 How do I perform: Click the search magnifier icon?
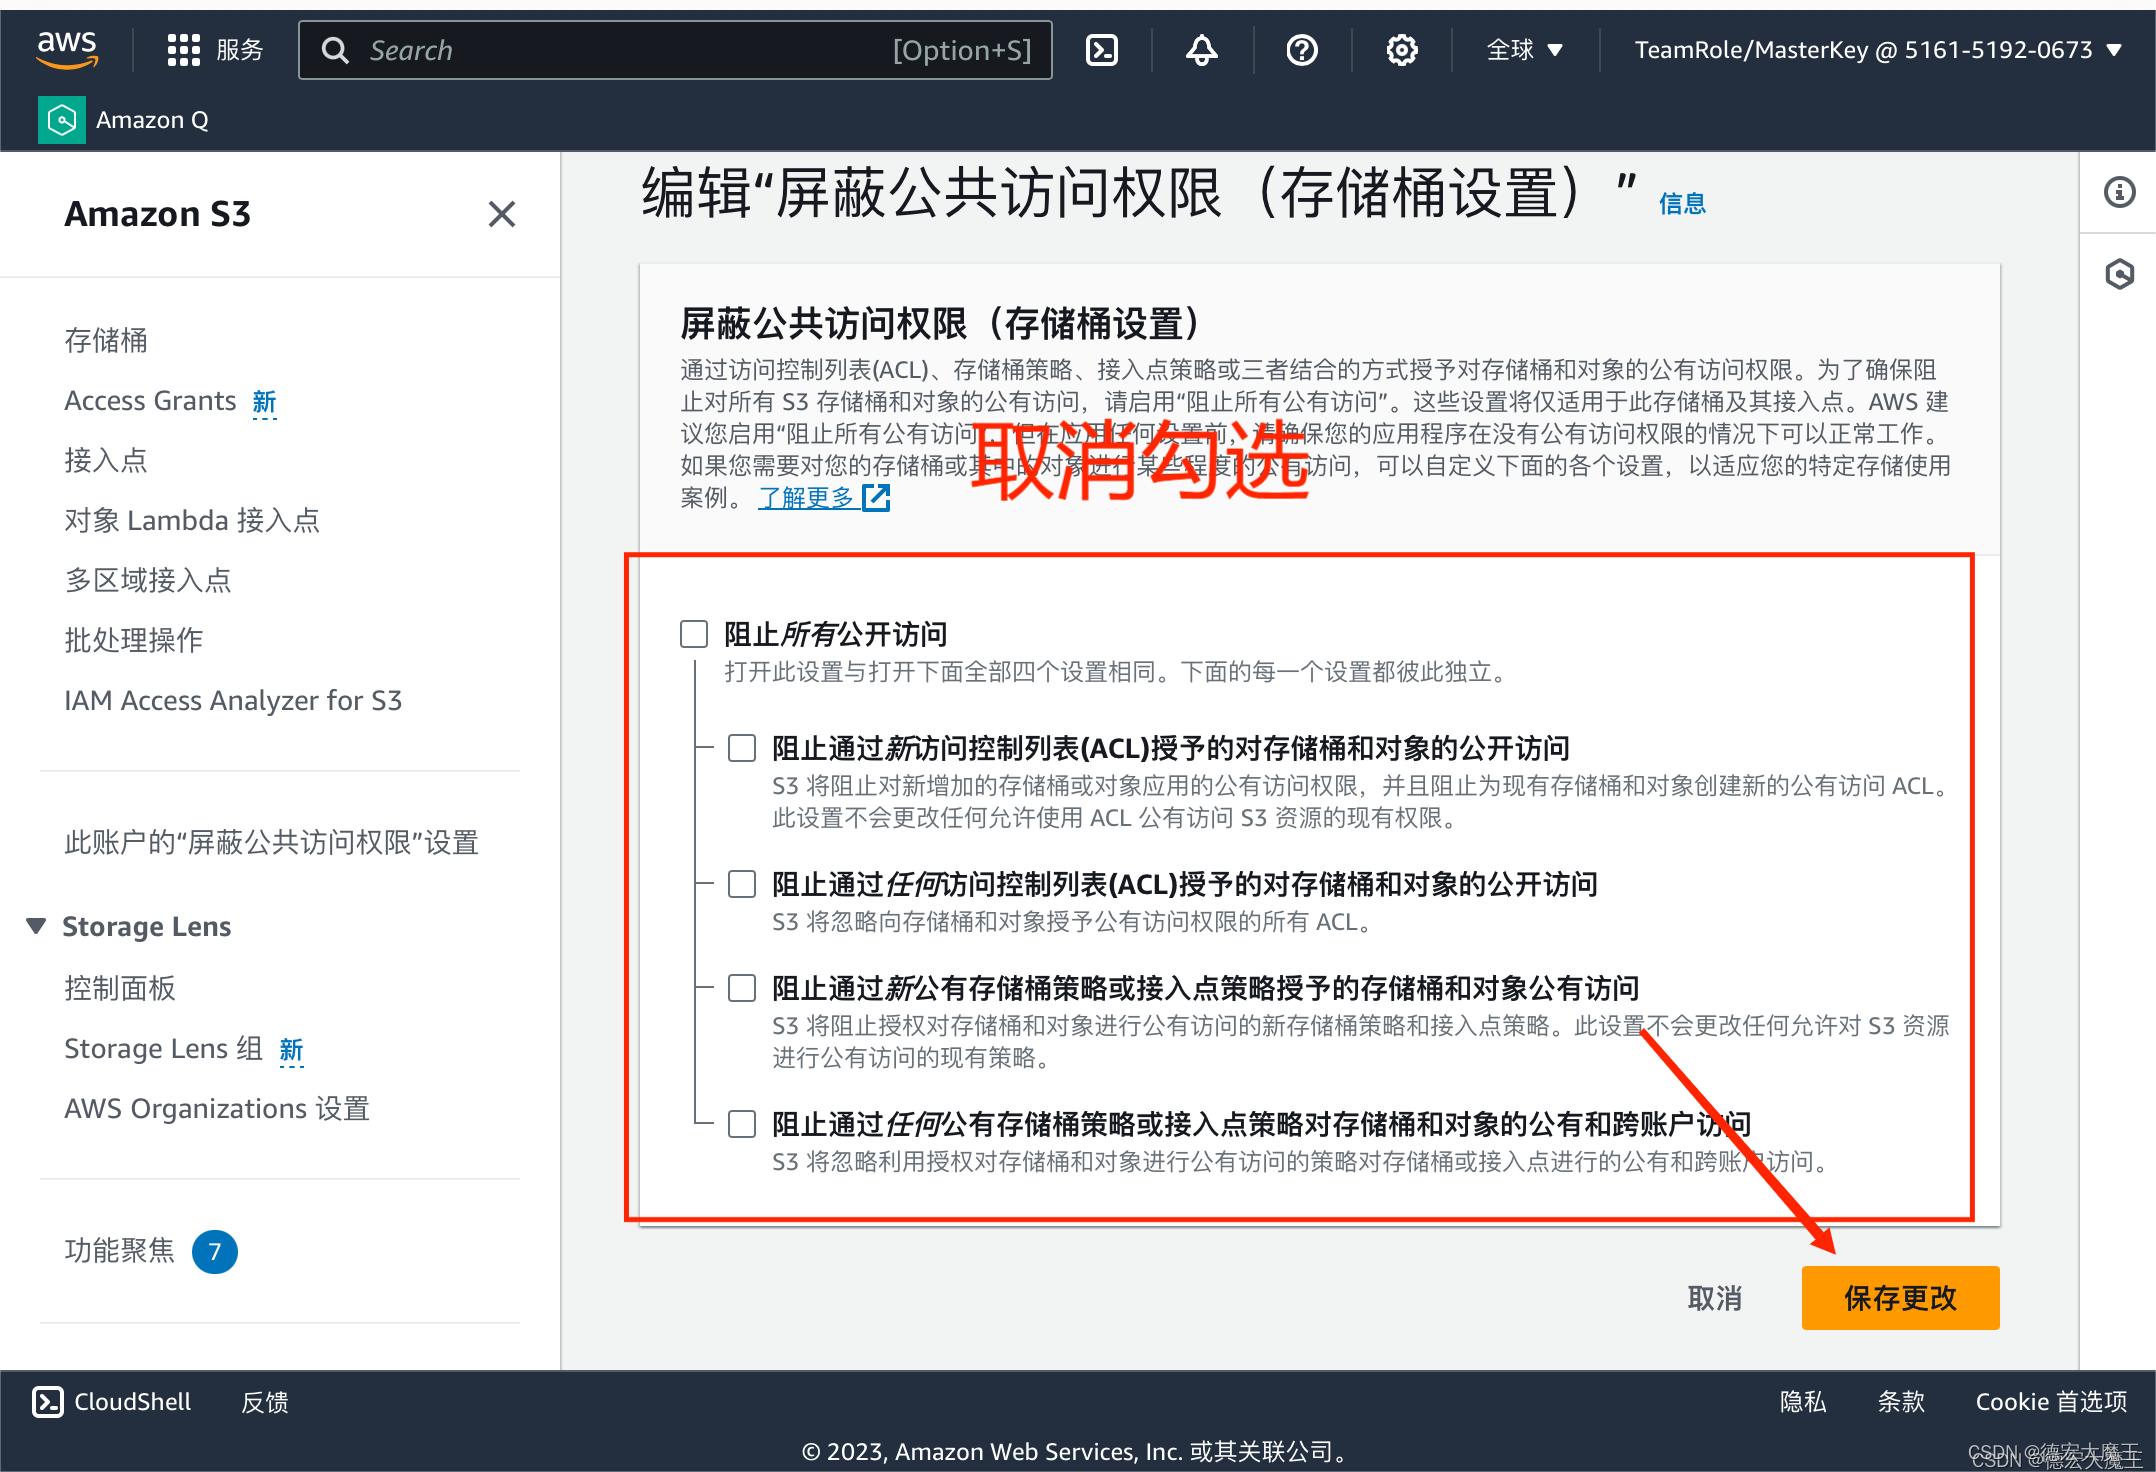tap(335, 50)
